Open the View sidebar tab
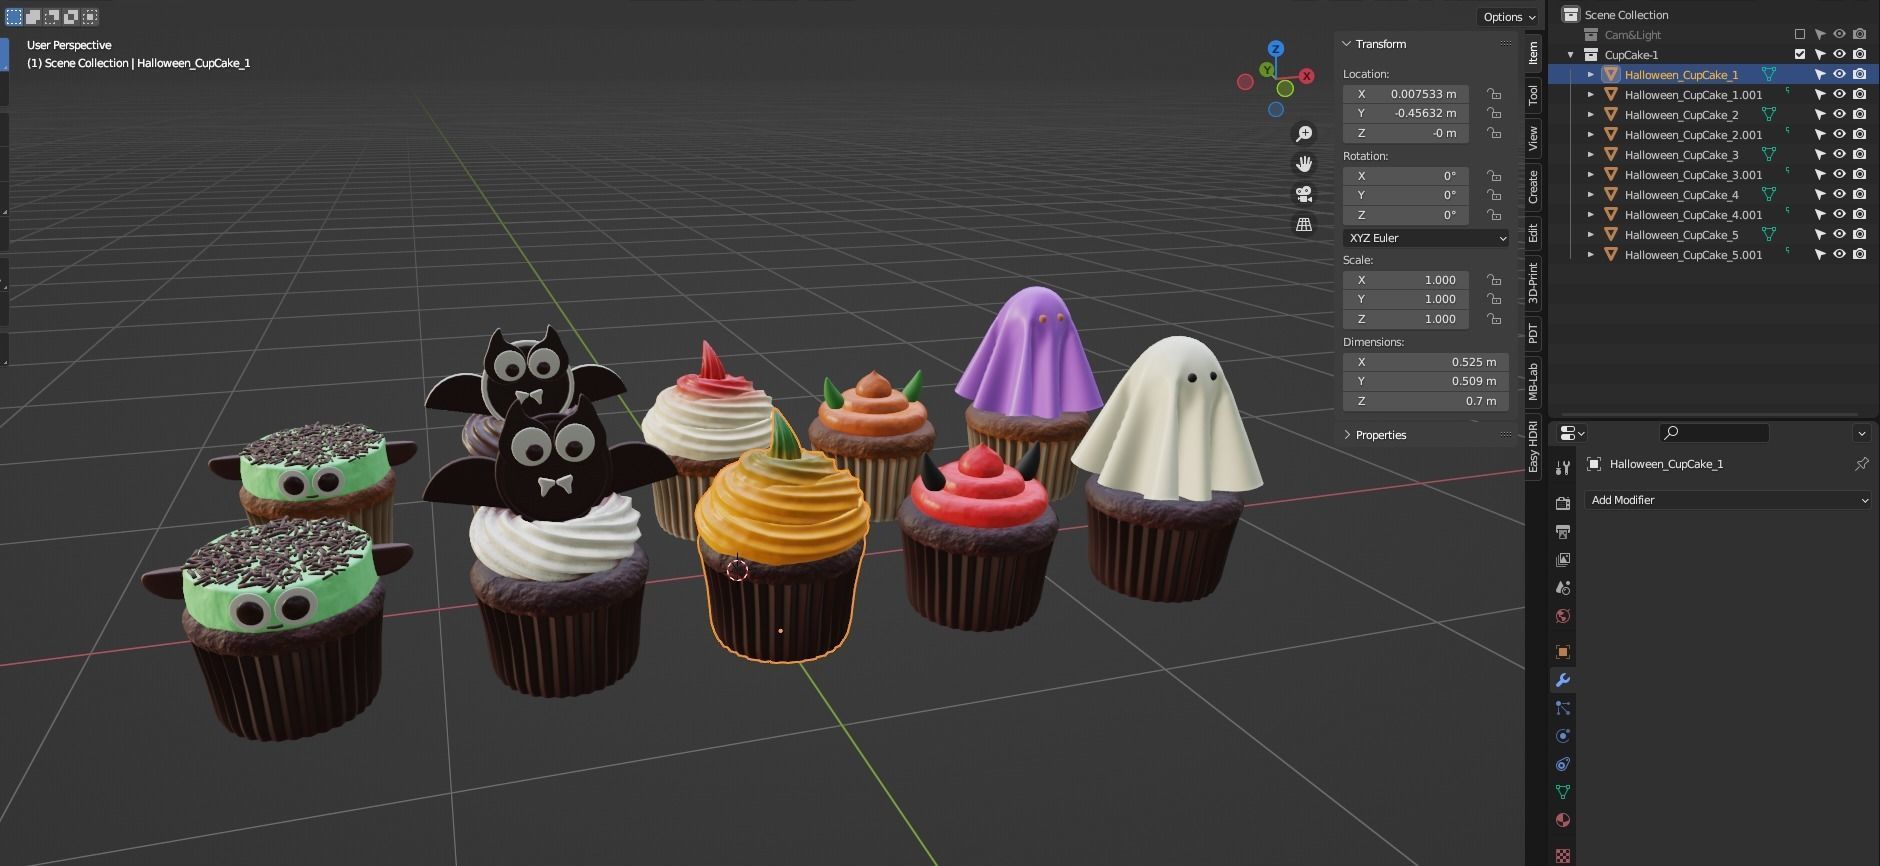Viewport: 1880px width, 866px height. (1533, 138)
